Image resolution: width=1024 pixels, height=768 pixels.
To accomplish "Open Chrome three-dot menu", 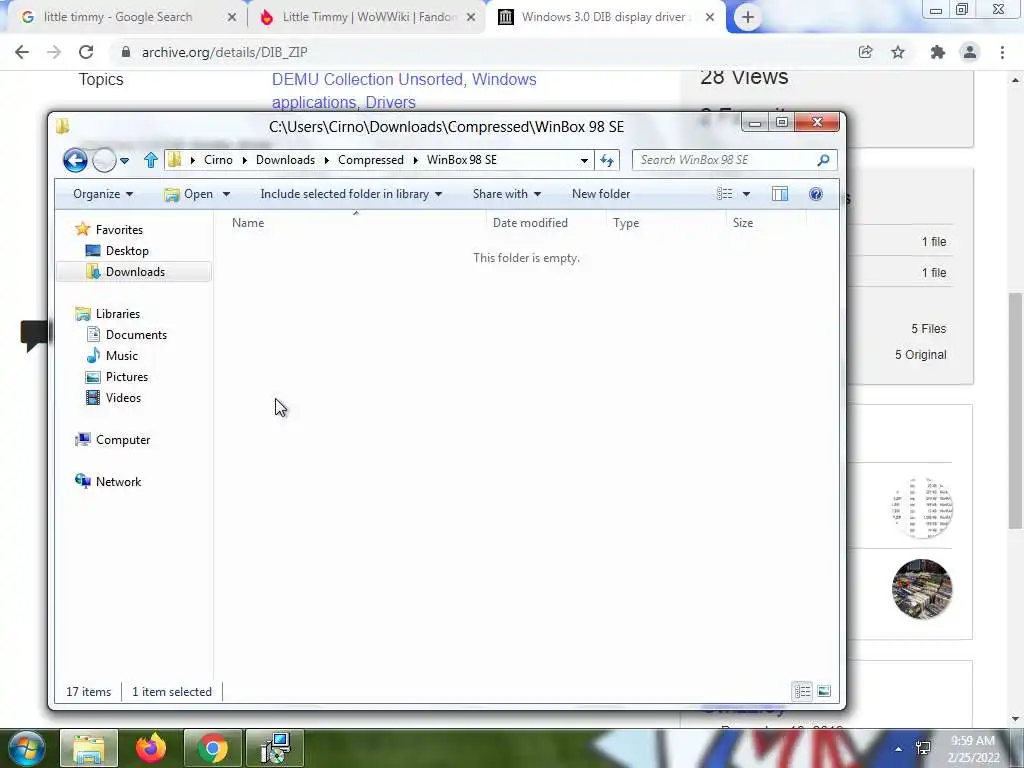I will point(1002,52).
